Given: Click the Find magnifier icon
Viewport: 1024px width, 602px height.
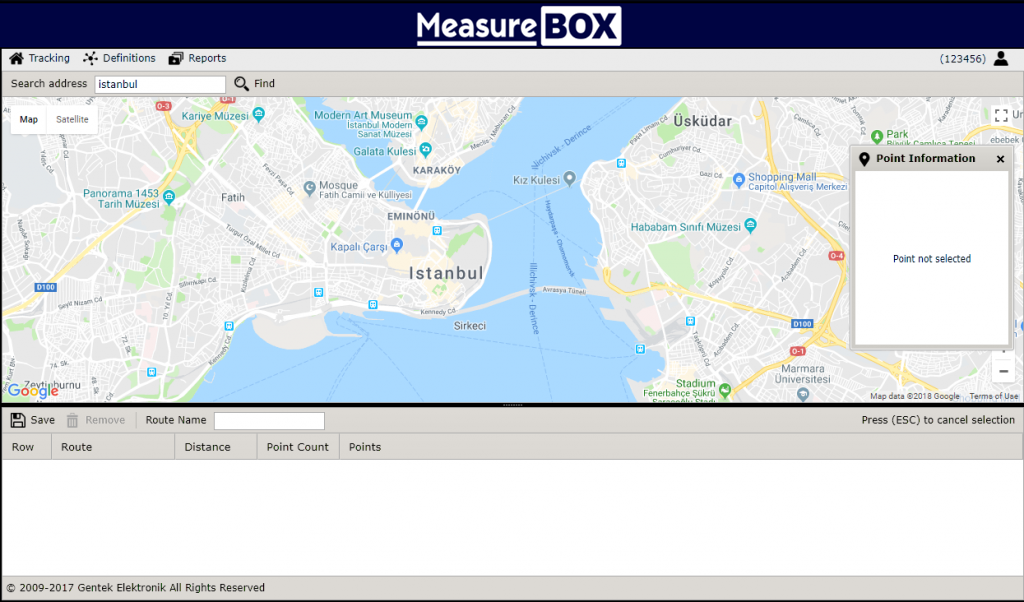Looking at the screenshot, I should coord(242,84).
